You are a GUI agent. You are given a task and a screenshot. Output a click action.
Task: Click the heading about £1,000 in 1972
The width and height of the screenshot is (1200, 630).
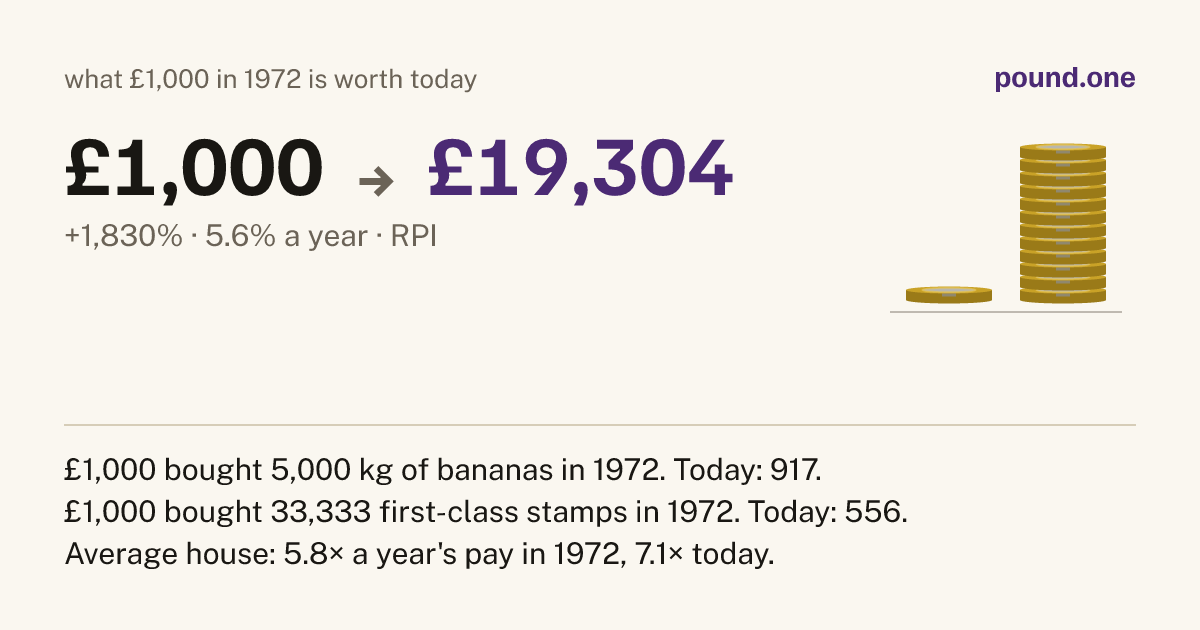pyautogui.click(x=271, y=80)
